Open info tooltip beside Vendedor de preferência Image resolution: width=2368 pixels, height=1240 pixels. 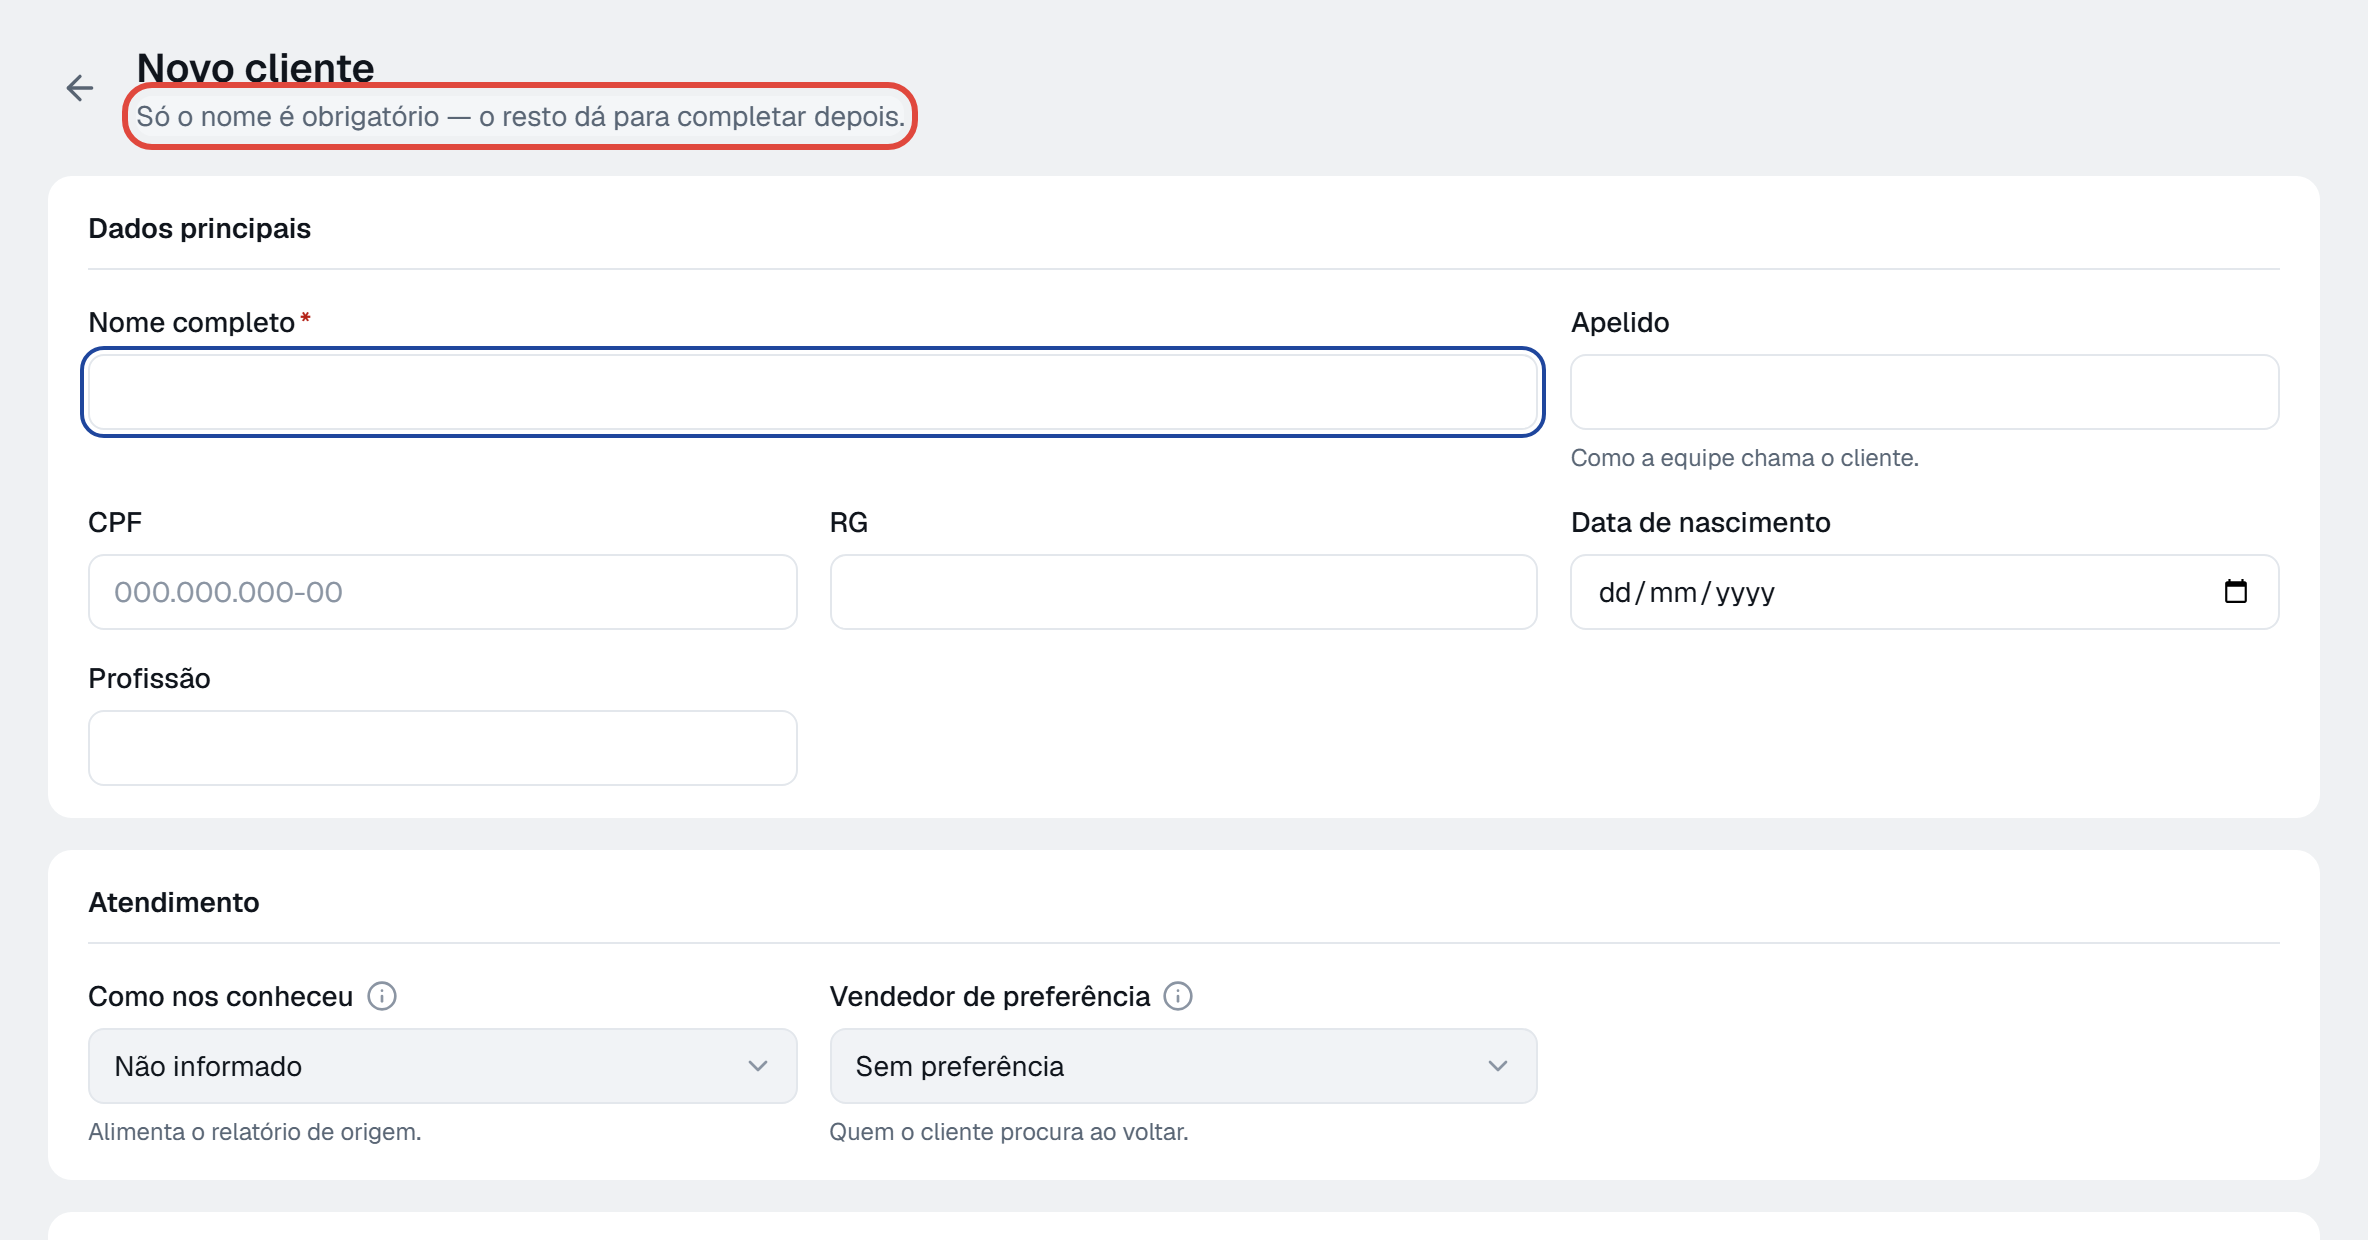pyautogui.click(x=1178, y=996)
